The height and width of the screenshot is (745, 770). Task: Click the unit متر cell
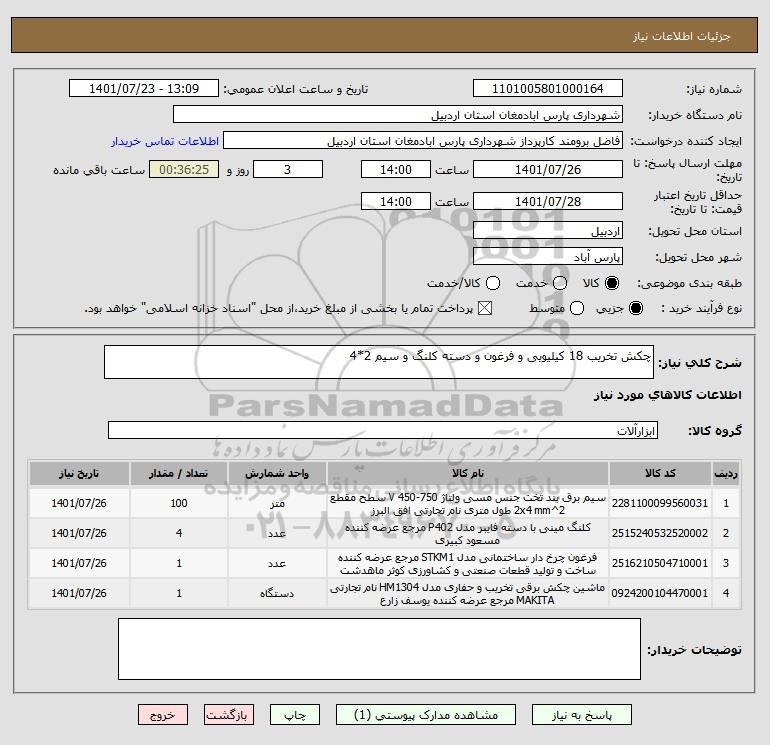[x=277, y=503]
